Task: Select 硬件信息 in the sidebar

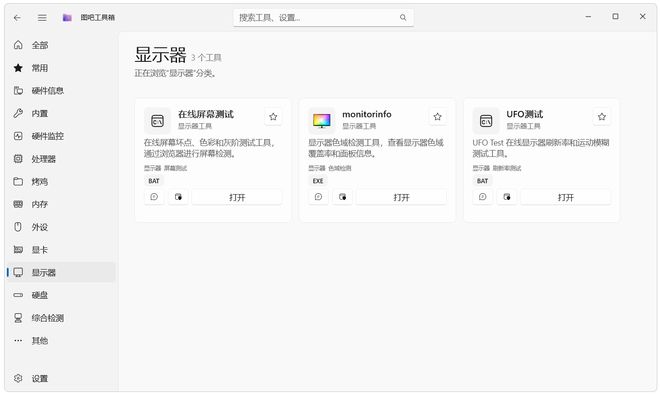Action: tap(60, 90)
